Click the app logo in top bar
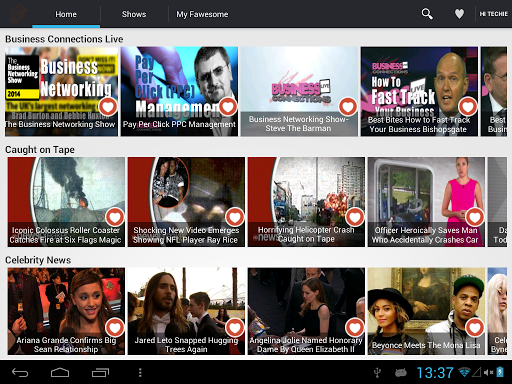512x384 pixels. tap(17, 14)
